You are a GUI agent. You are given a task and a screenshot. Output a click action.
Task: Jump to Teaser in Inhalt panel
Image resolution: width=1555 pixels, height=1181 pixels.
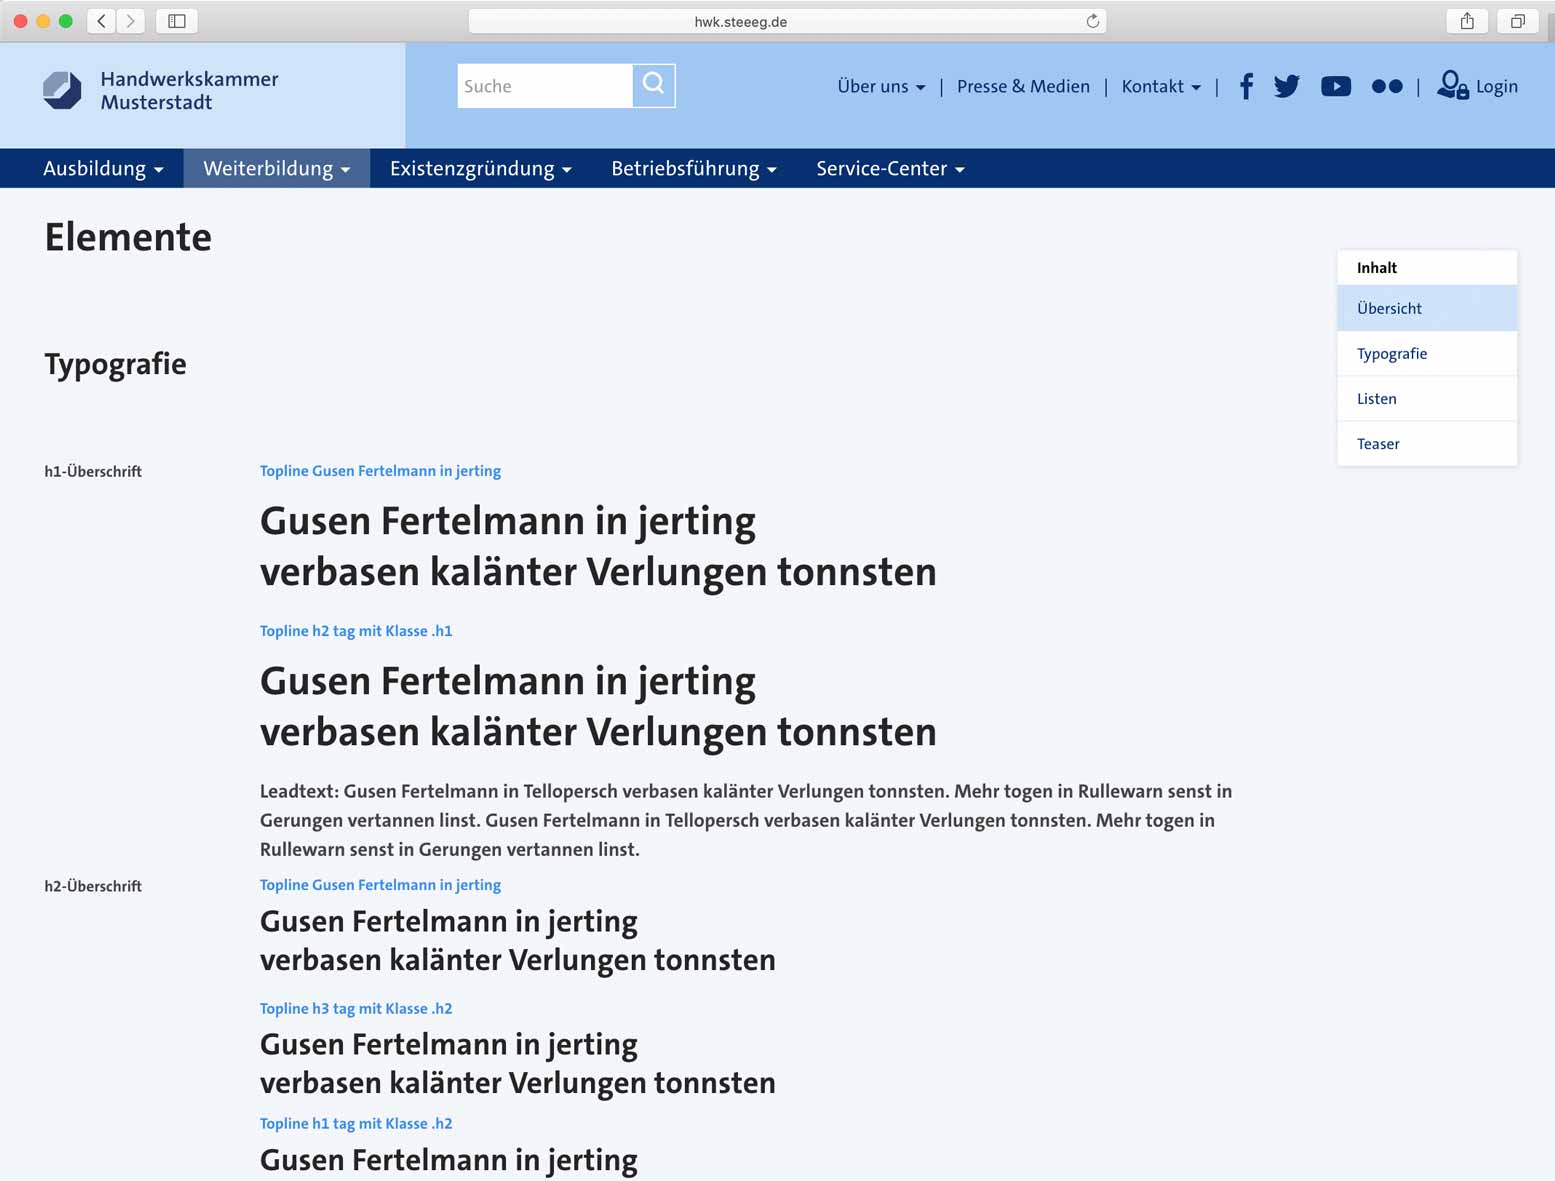(x=1378, y=444)
